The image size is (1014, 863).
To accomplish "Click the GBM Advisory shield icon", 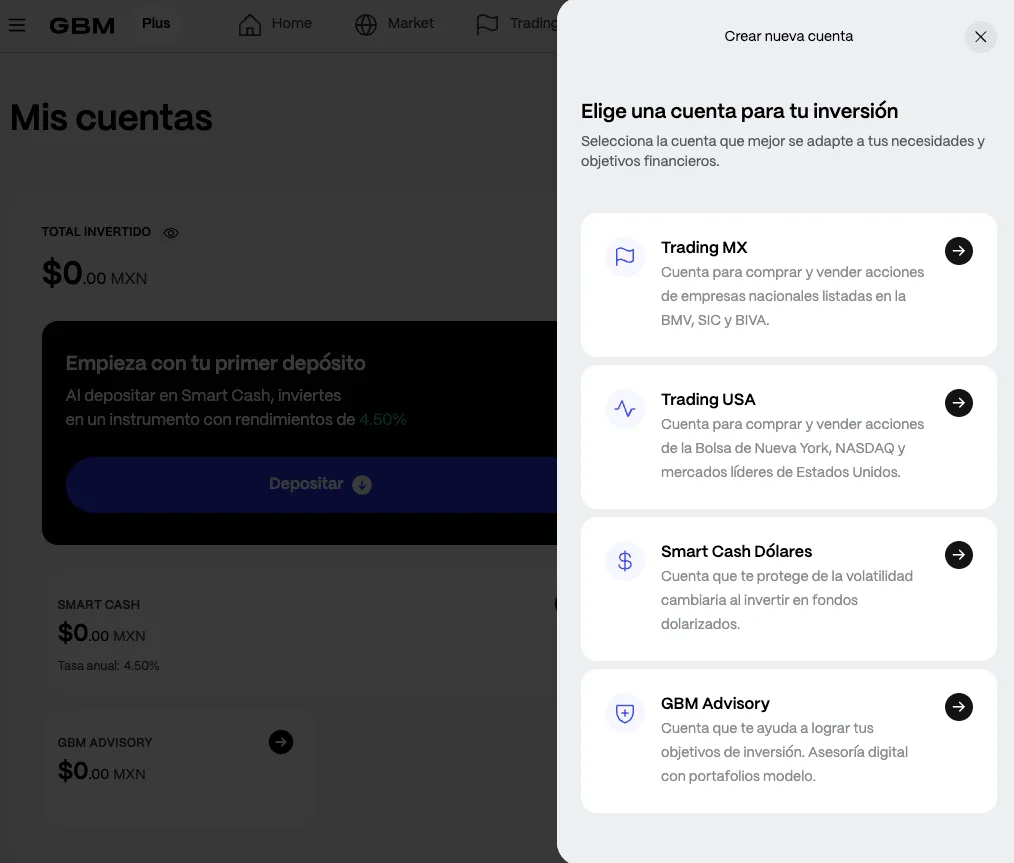I will pyautogui.click(x=625, y=713).
